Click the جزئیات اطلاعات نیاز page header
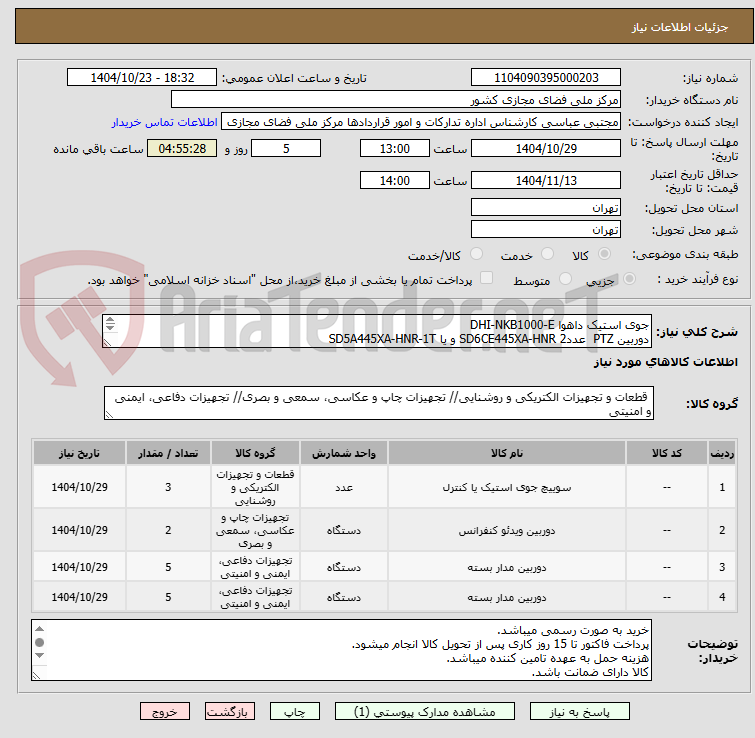This screenshot has height=738, width=755. 679,27
